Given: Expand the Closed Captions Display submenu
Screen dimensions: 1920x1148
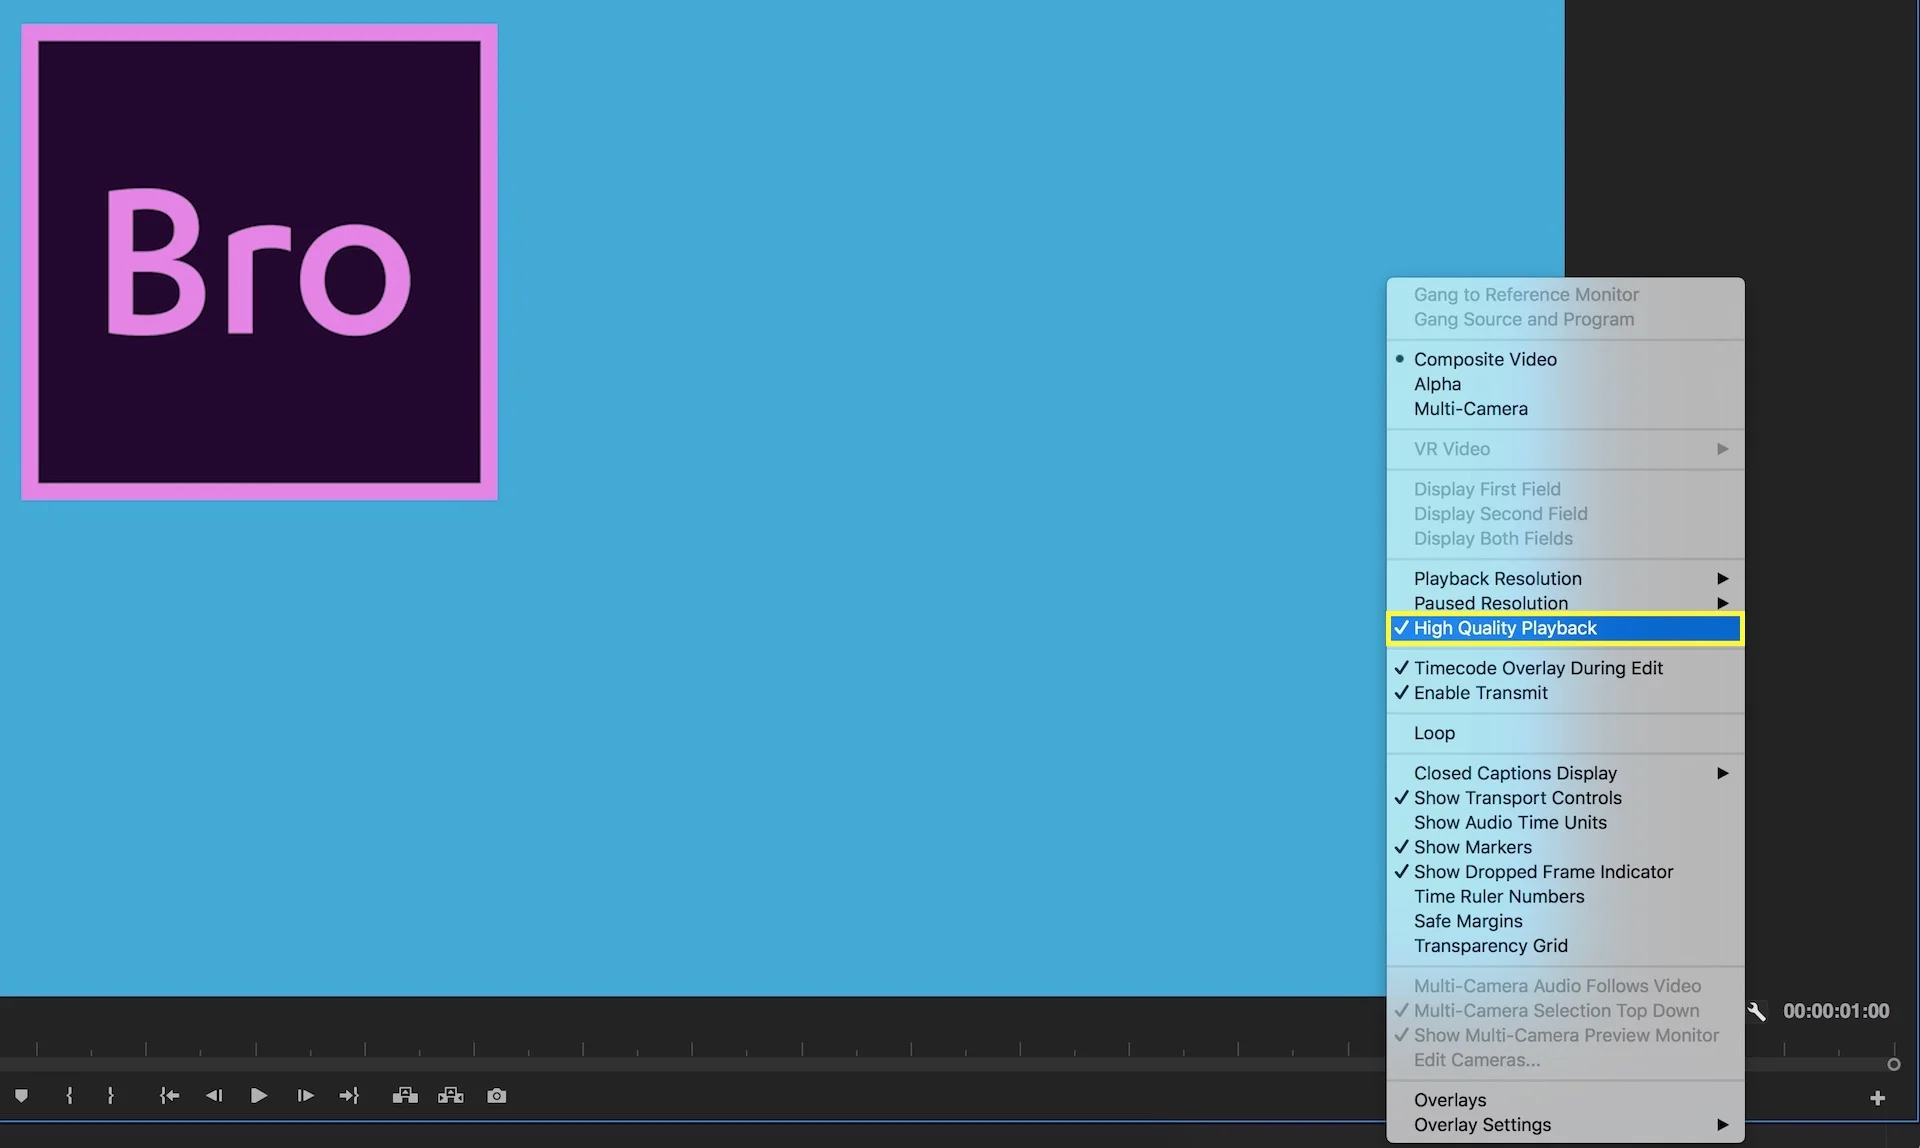Looking at the screenshot, I should pyautogui.click(x=1515, y=772).
